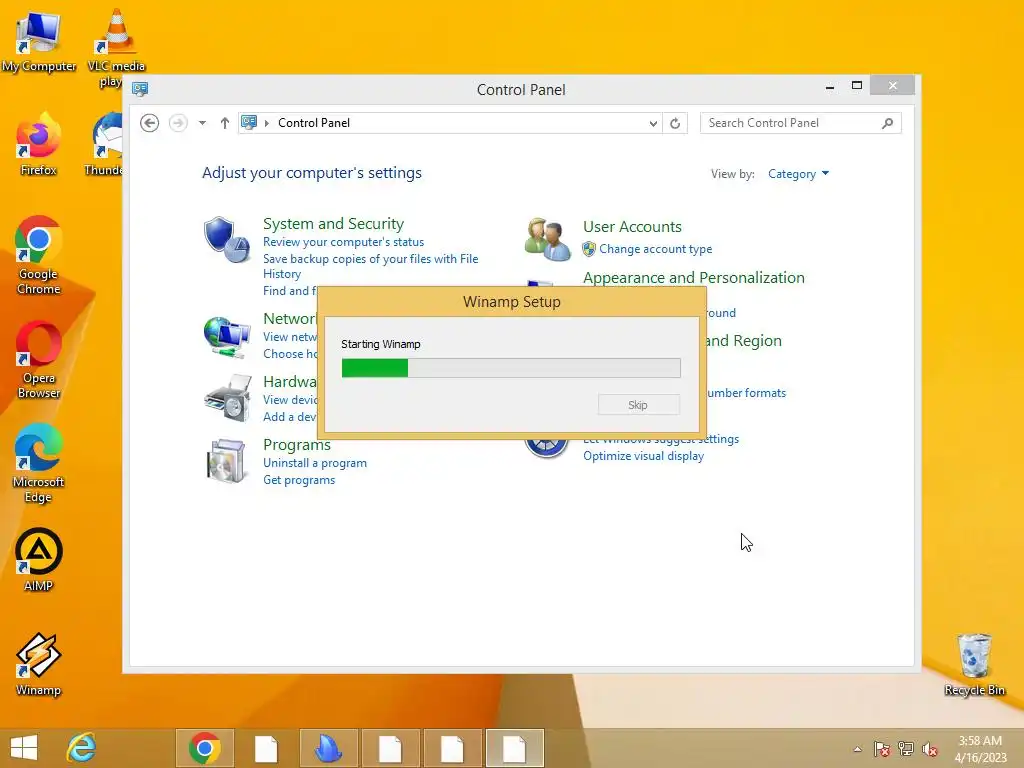
Task: Open My Computer desktop icon
Action: pyautogui.click(x=39, y=40)
